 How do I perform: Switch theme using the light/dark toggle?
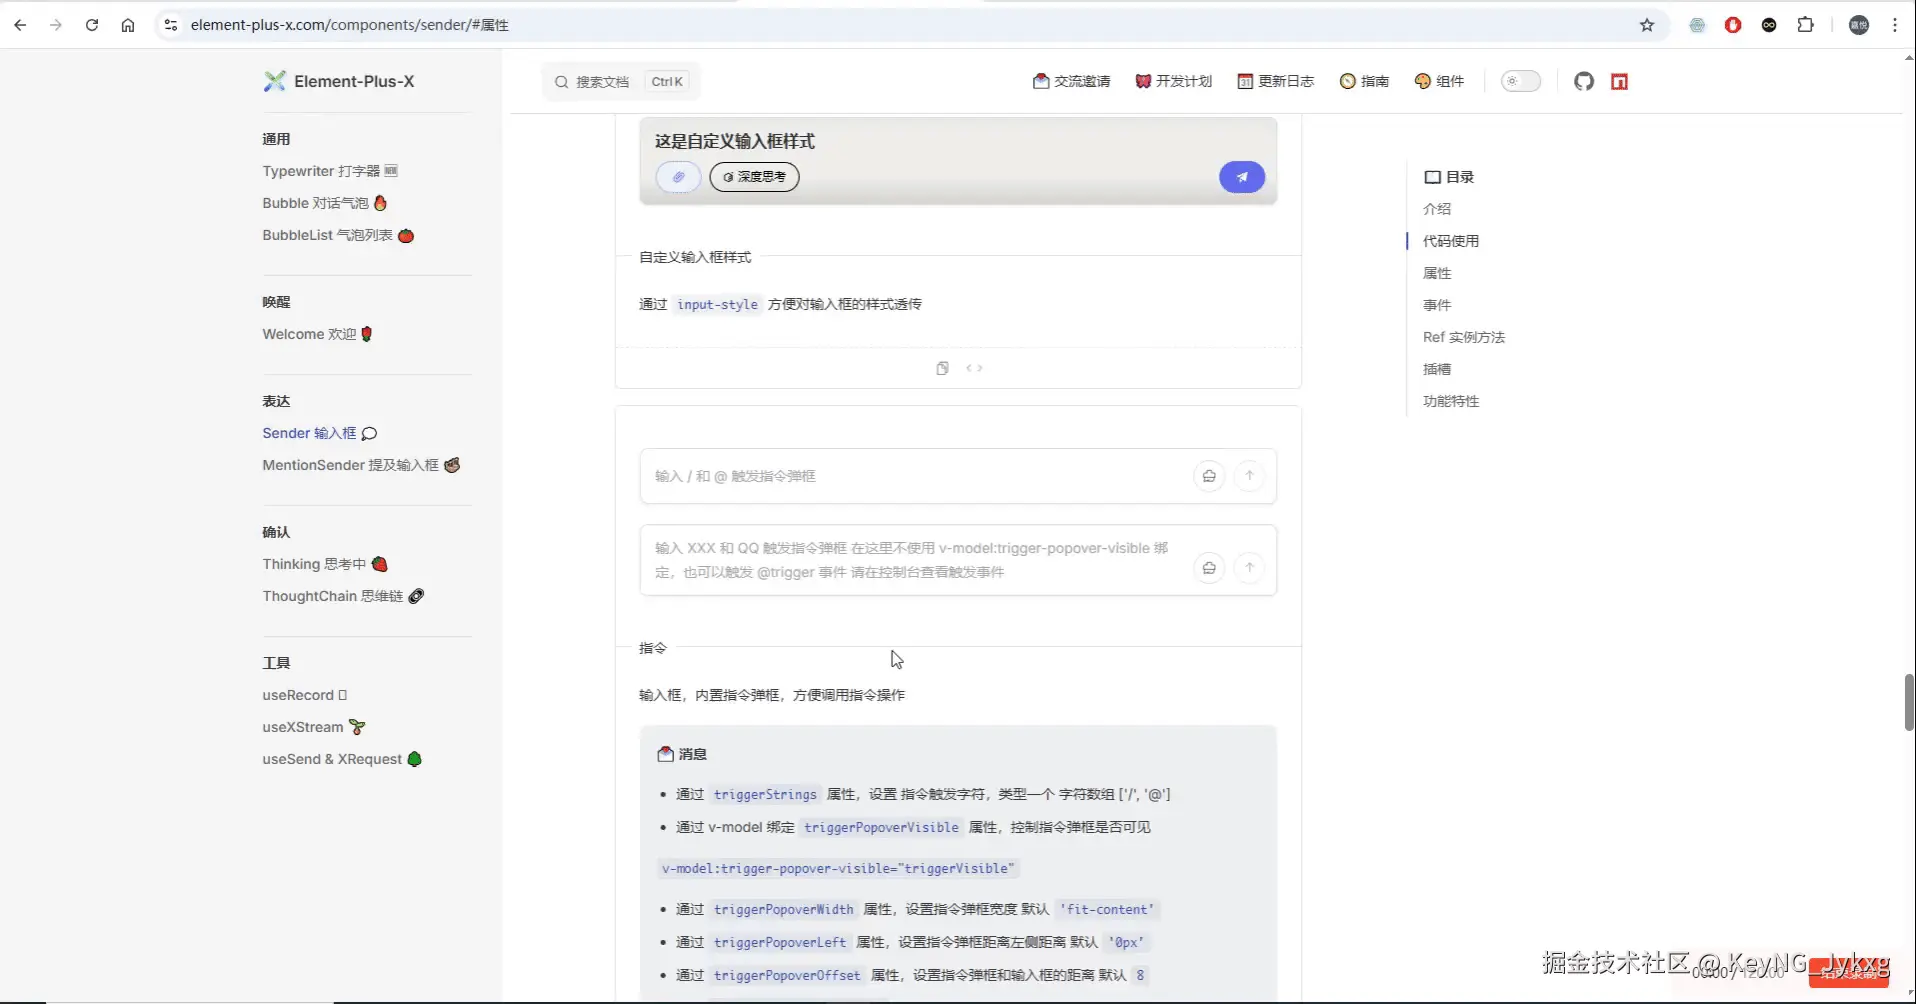click(x=1520, y=81)
